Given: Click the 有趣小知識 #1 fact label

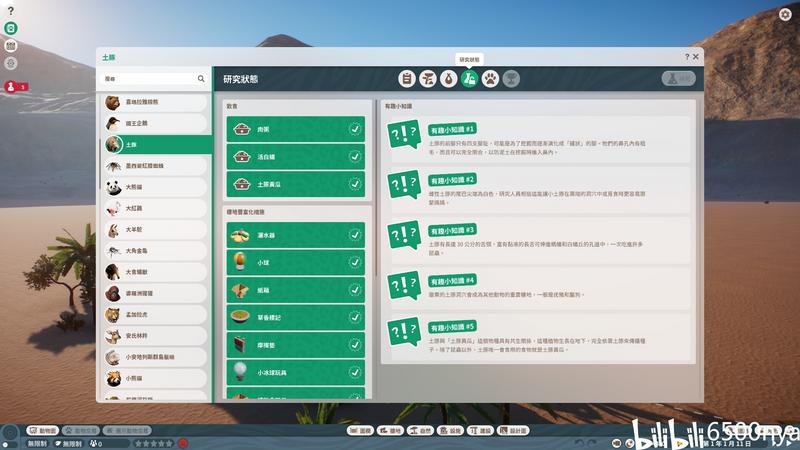Looking at the screenshot, I should click(453, 130).
